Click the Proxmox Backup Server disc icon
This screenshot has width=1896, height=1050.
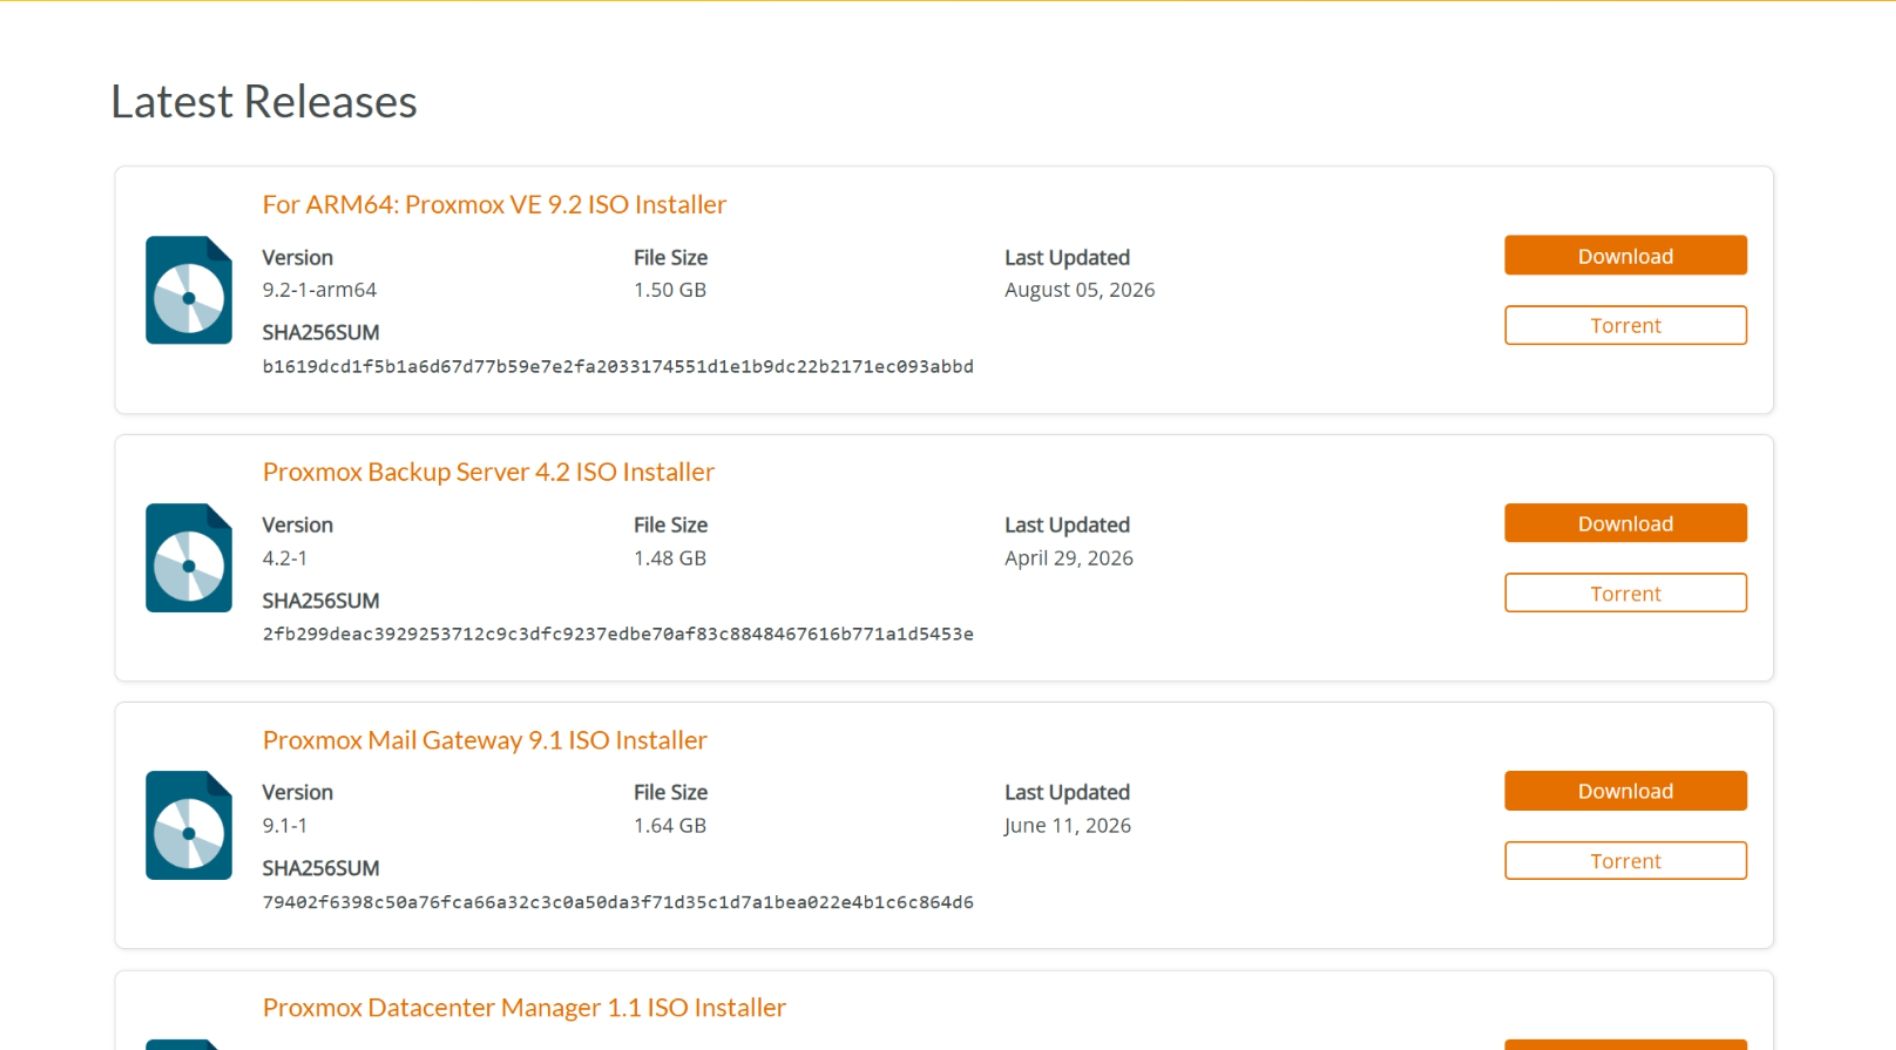[x=189, y=558]
